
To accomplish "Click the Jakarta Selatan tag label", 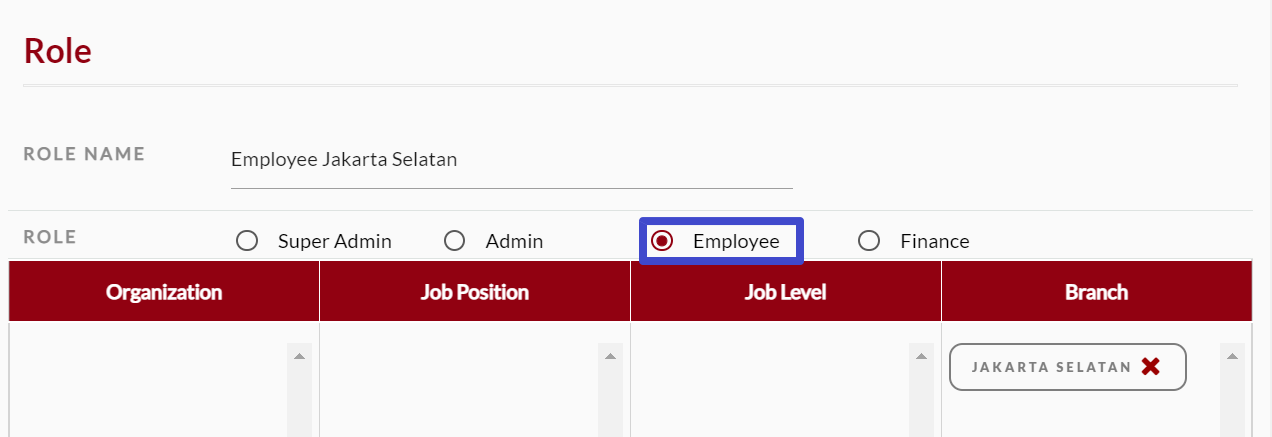I will (x=1051, y=367).
